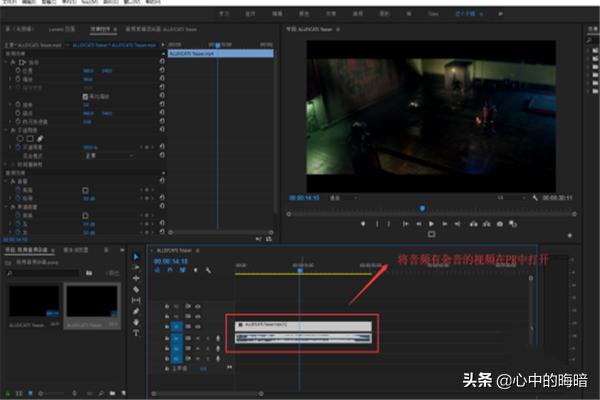Viewport: 600px width, 400px height.
Task: Click the timeline timecode 00:00:14:15
Action: tap(170, 261)
